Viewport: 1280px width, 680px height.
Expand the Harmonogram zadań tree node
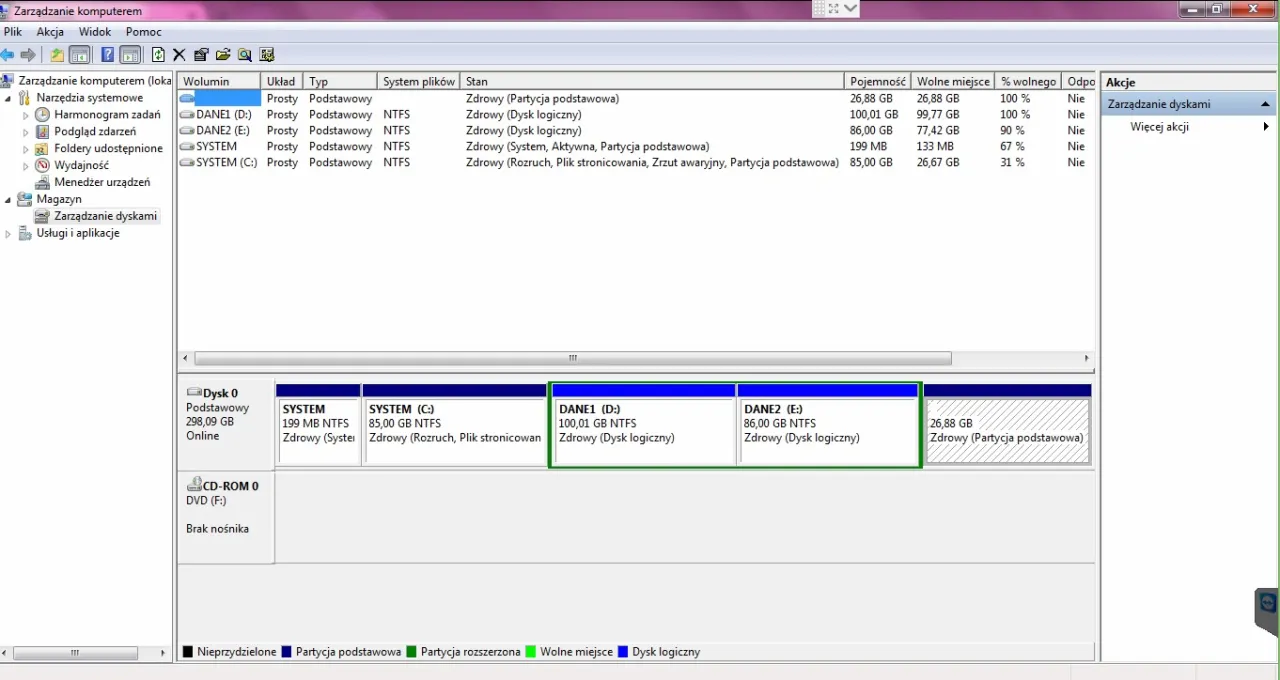25,114
